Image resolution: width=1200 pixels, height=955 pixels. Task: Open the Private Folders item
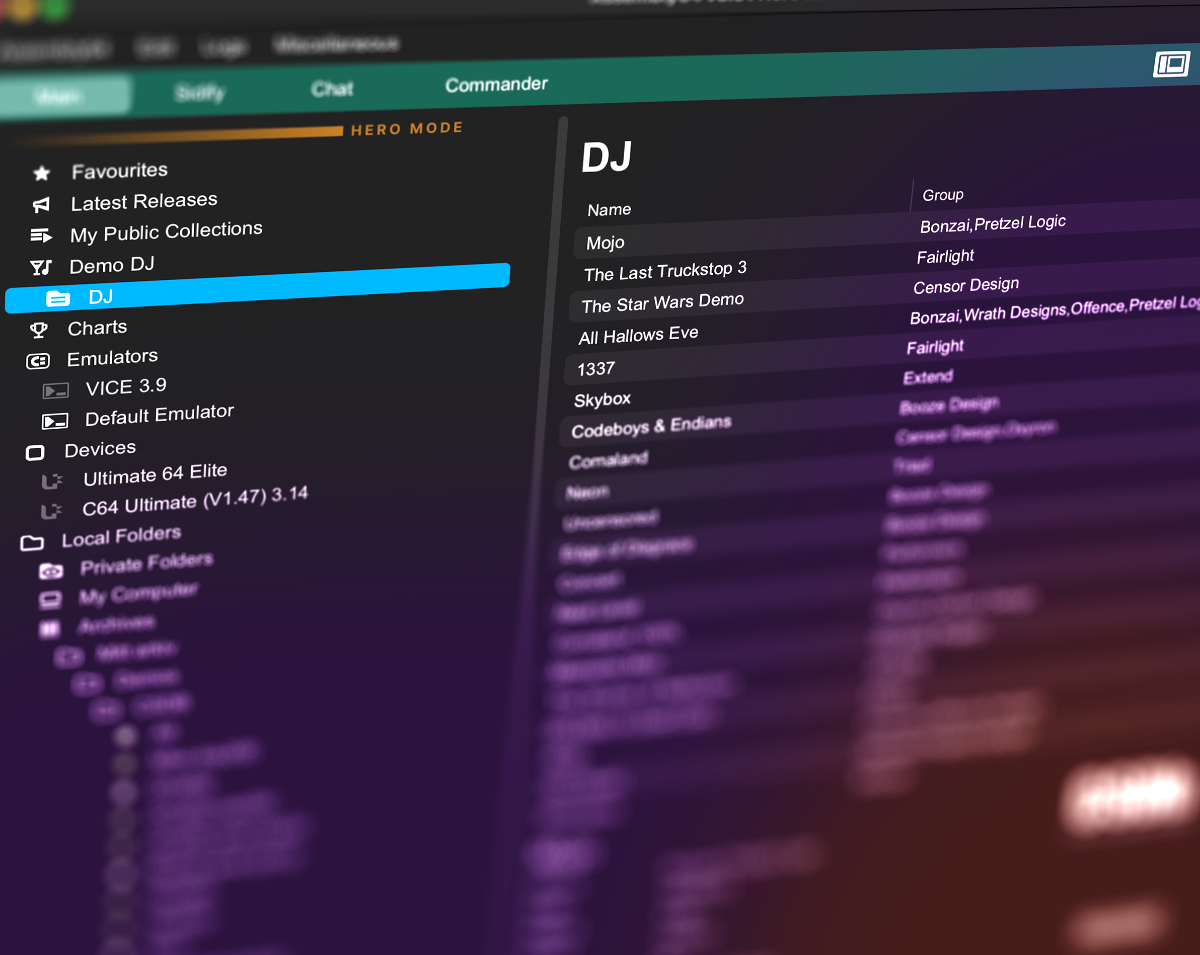tap(146, 563)
